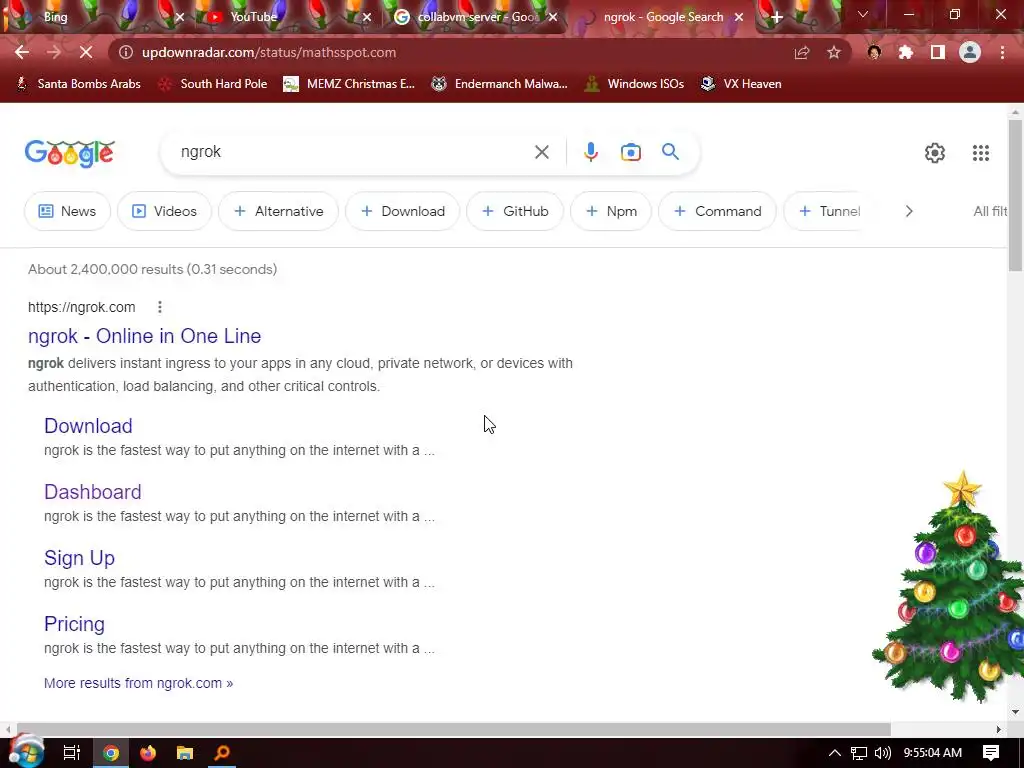Close the ngrok Google Search tab
The height and width of the screenshot is (768, 1024).
[x=739, y=18]
